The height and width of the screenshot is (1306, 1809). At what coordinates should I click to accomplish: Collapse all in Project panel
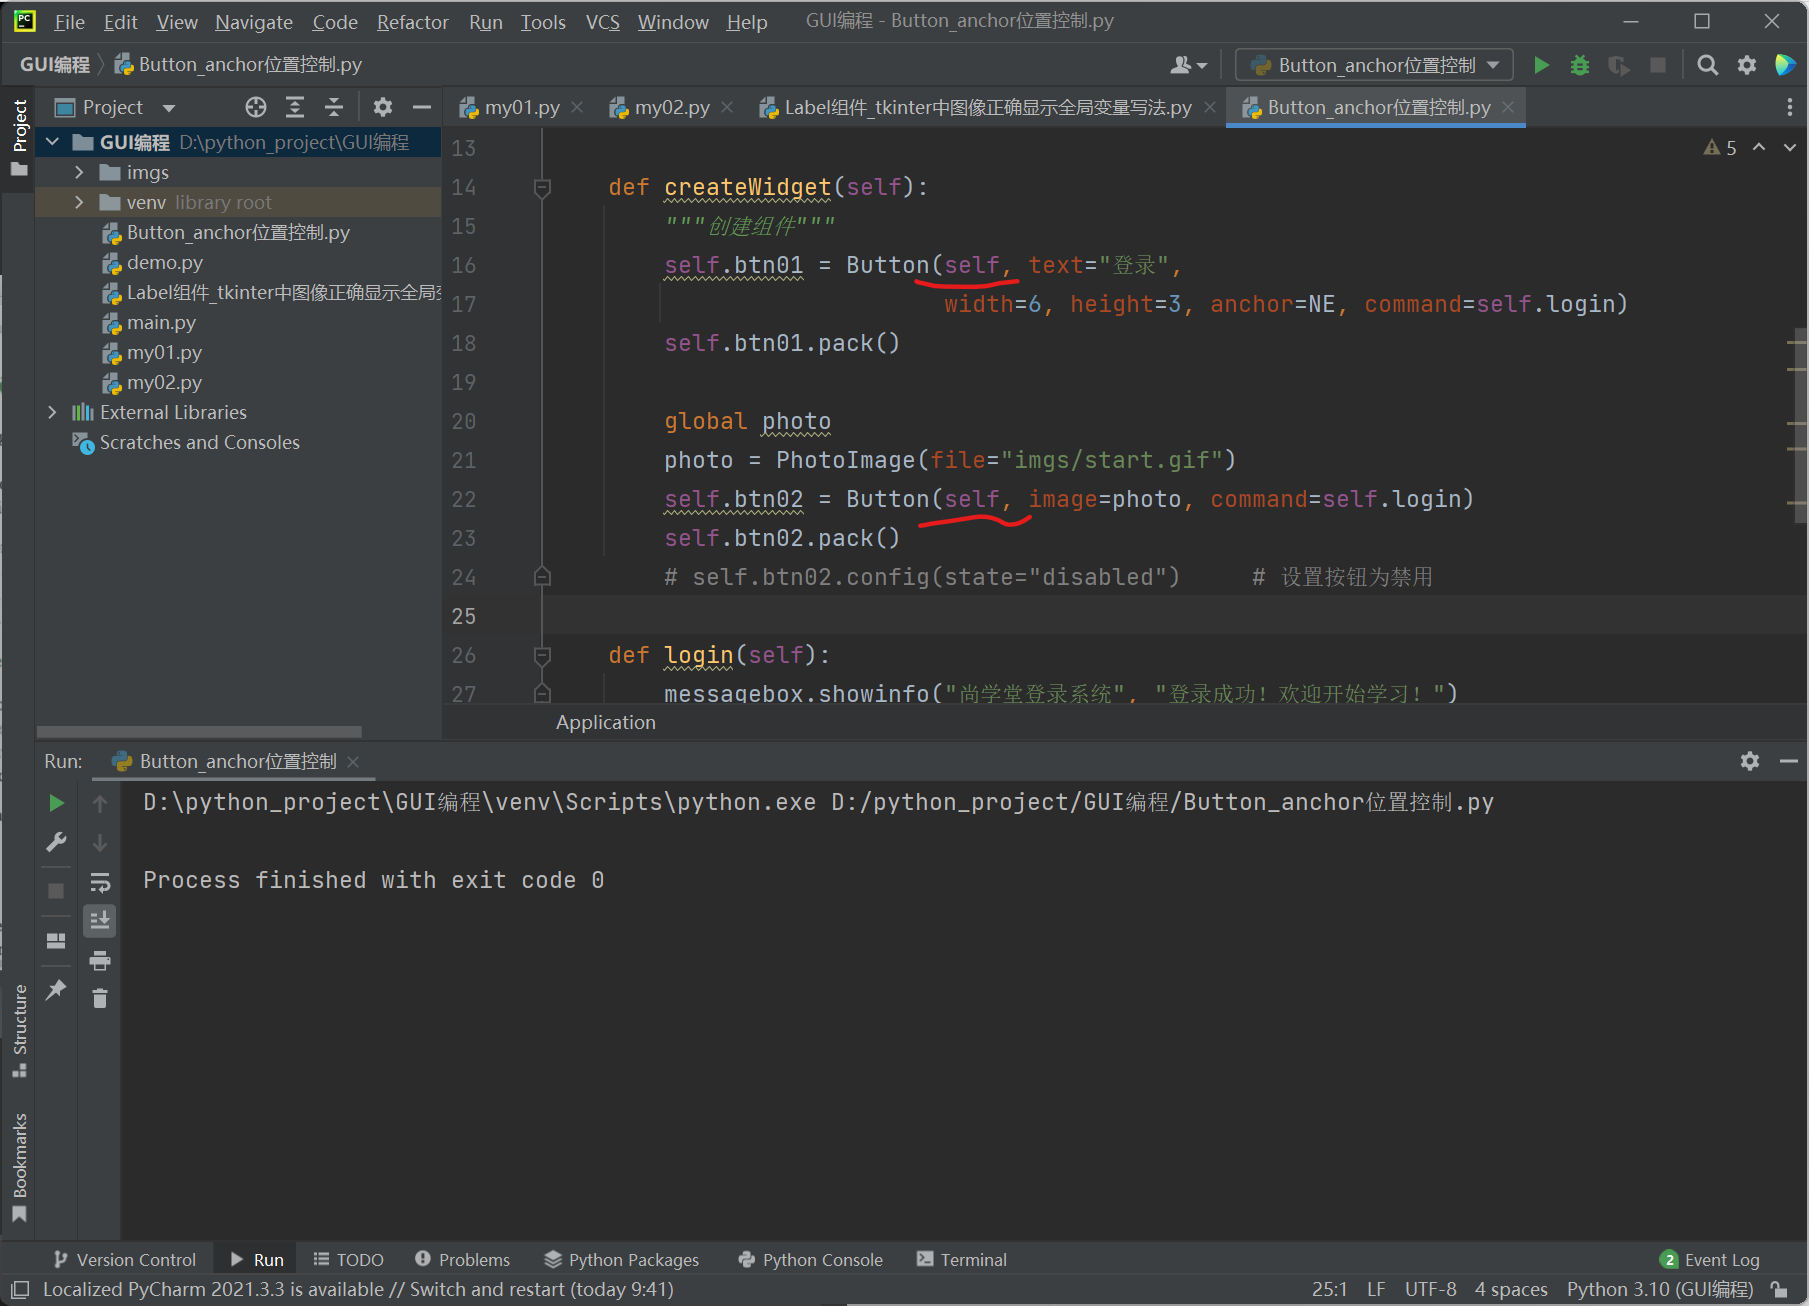click(x=334, y=107)
